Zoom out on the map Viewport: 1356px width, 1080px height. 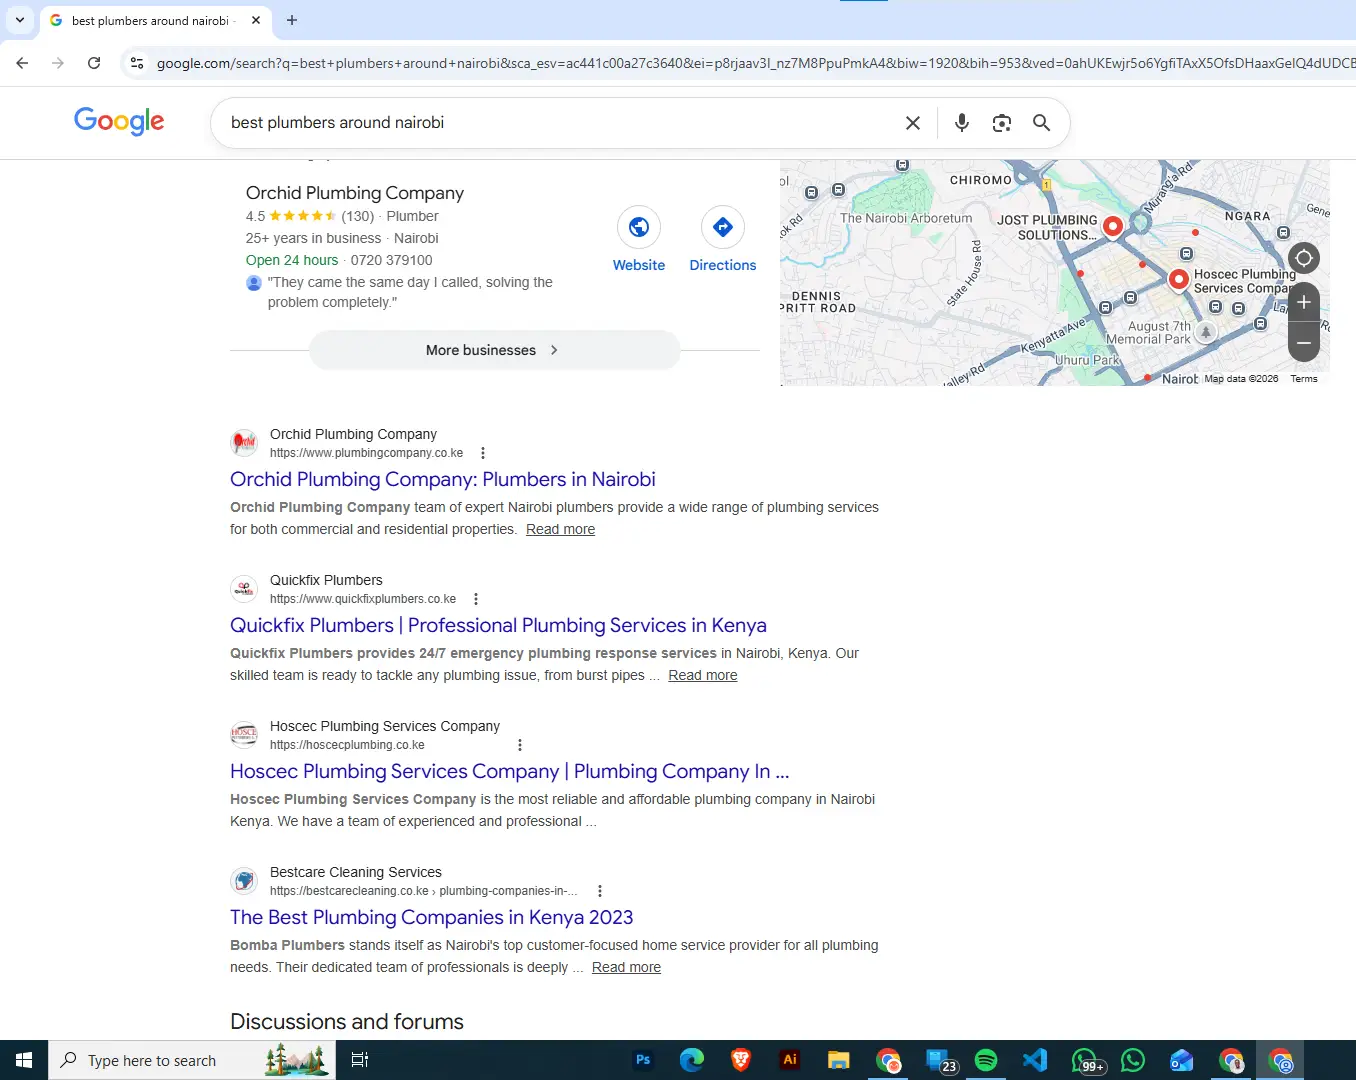tap(1304, 342)
